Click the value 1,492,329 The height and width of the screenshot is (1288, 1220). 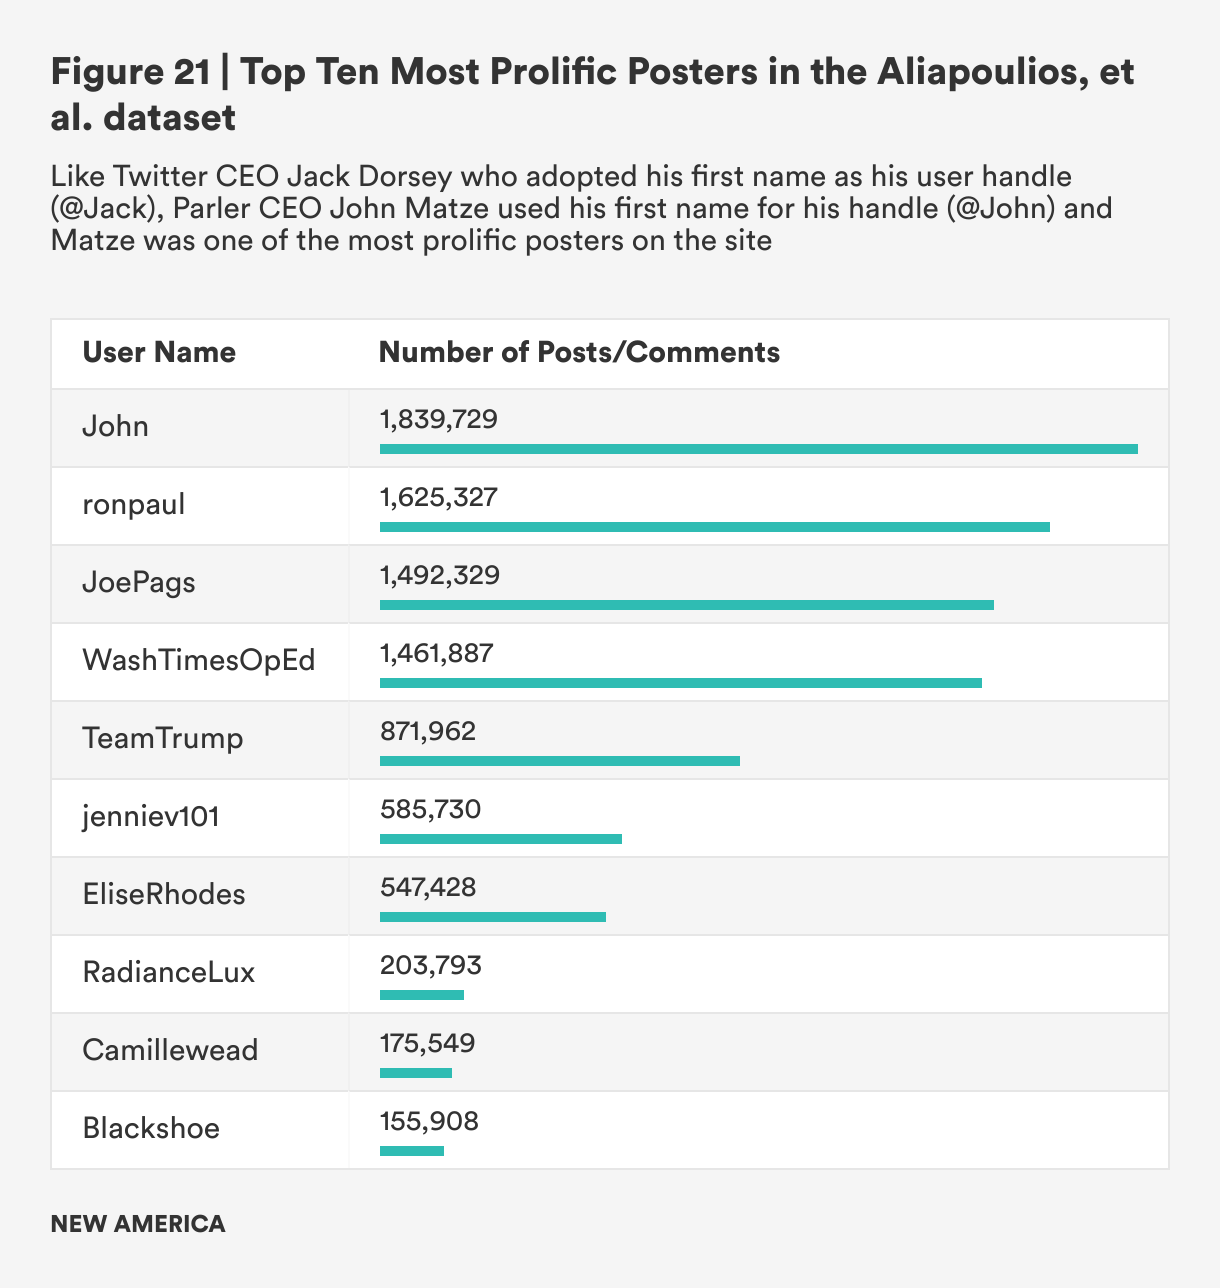(x=439, y=575)
